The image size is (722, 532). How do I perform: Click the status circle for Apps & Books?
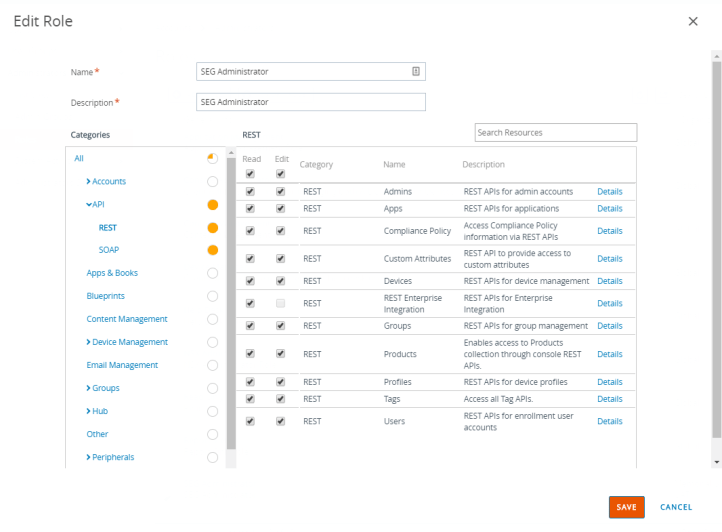[212, 273]
